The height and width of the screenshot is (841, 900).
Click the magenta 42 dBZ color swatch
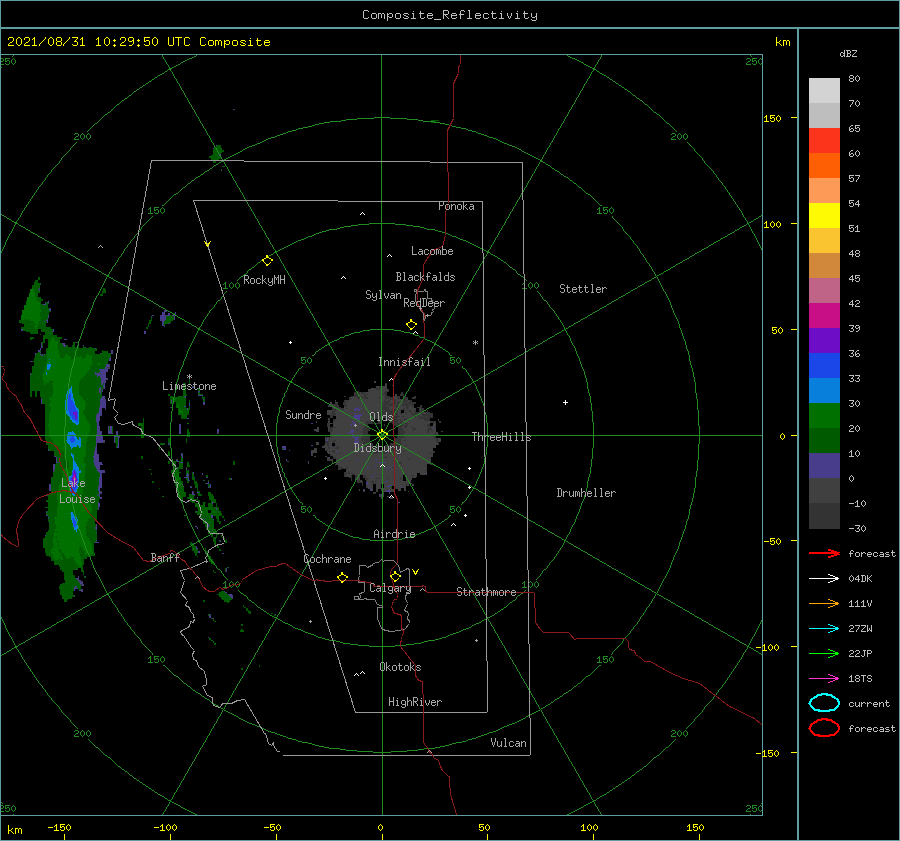click(824, 315)
